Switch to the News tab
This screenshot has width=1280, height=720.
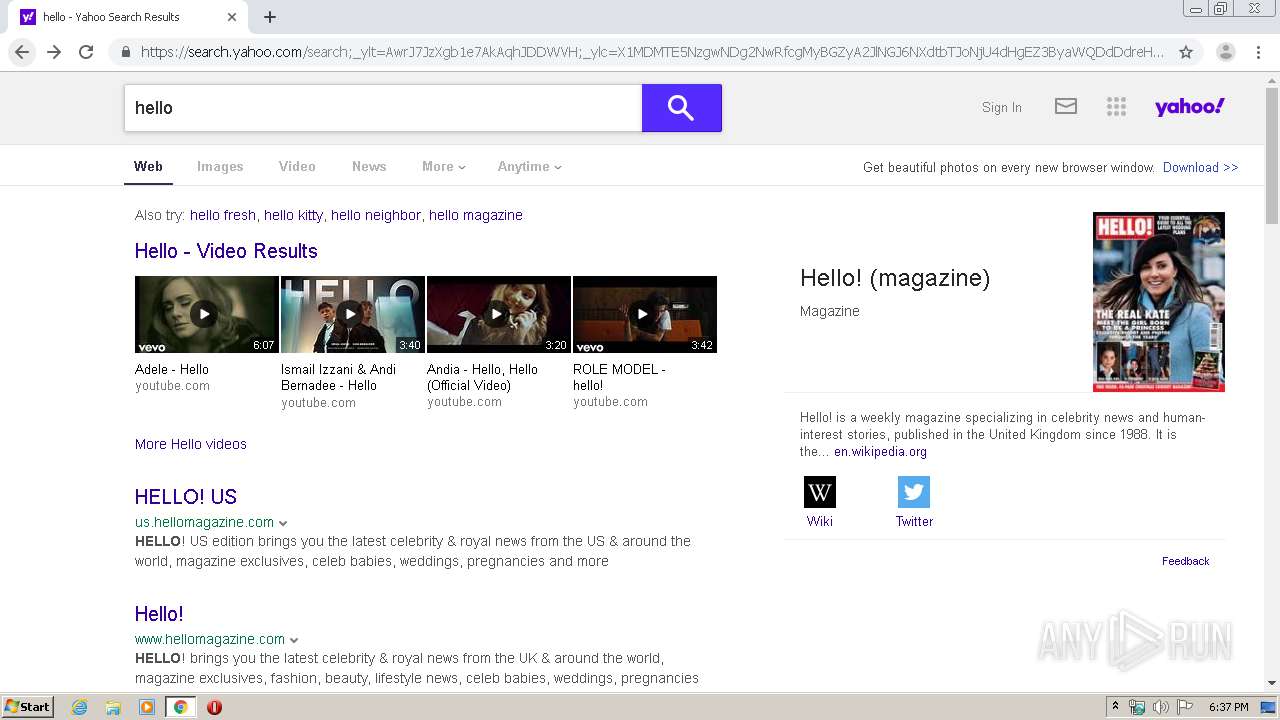(369, 167)
